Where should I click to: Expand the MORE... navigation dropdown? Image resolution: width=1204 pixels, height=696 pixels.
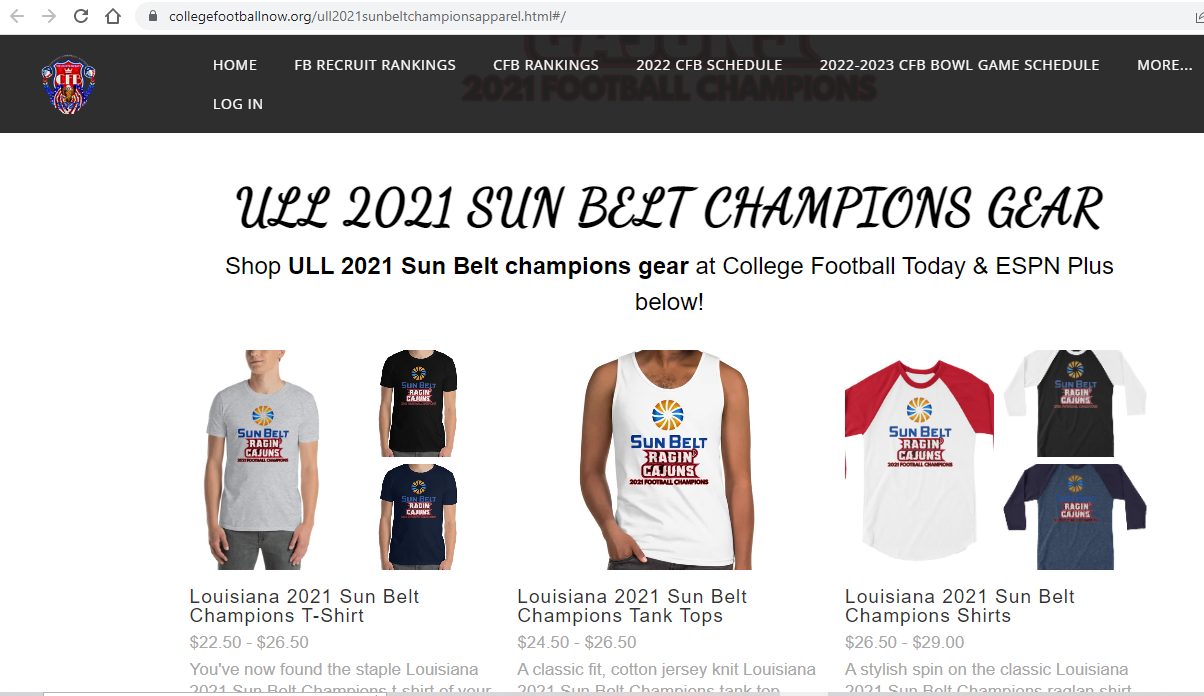[x=1164, y=65]
